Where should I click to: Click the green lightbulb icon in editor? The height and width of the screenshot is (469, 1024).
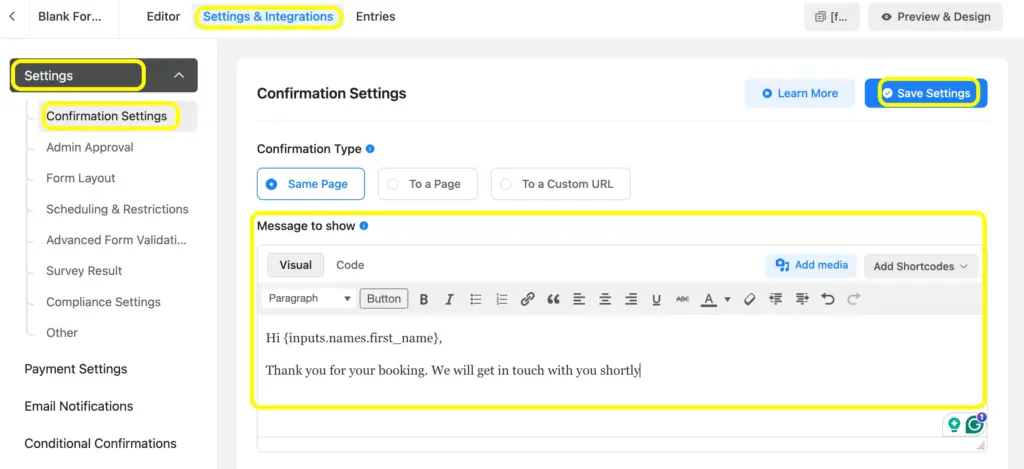click(954, 425)
